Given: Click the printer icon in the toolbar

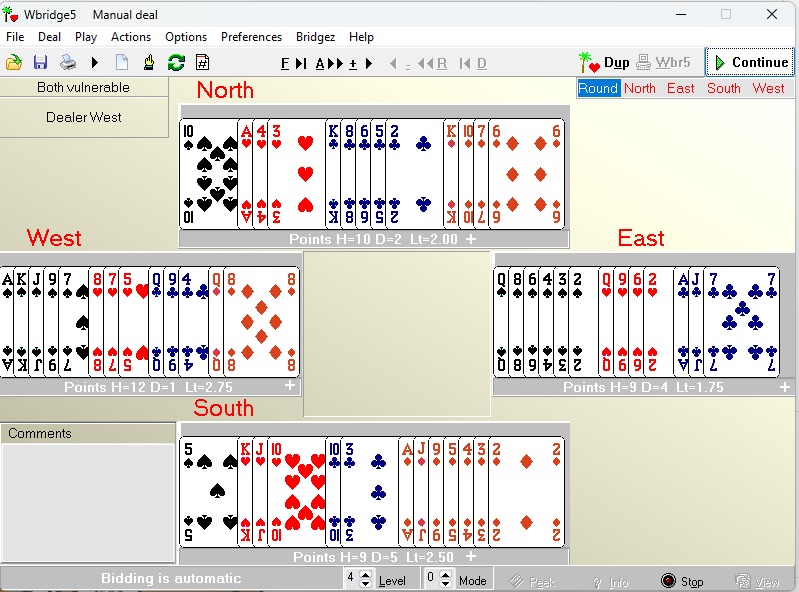Looking at the screenshot, I should click(68, 62).
